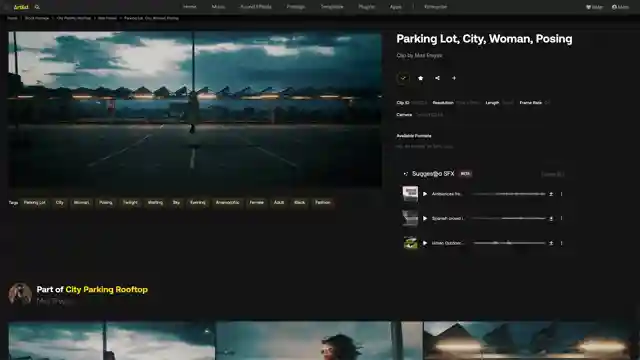Download the Urban Outdoor sound effect
Viewport: 640px width, 360px height.
coord(551,243)
